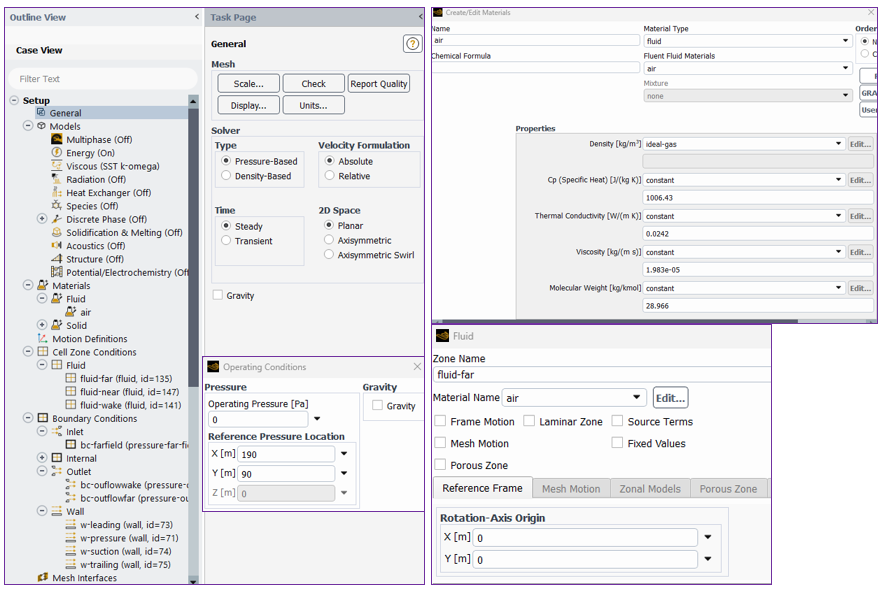Click the Potential/Electrochemistry icon
Screen dimensions: 887x589
(57, 272)
